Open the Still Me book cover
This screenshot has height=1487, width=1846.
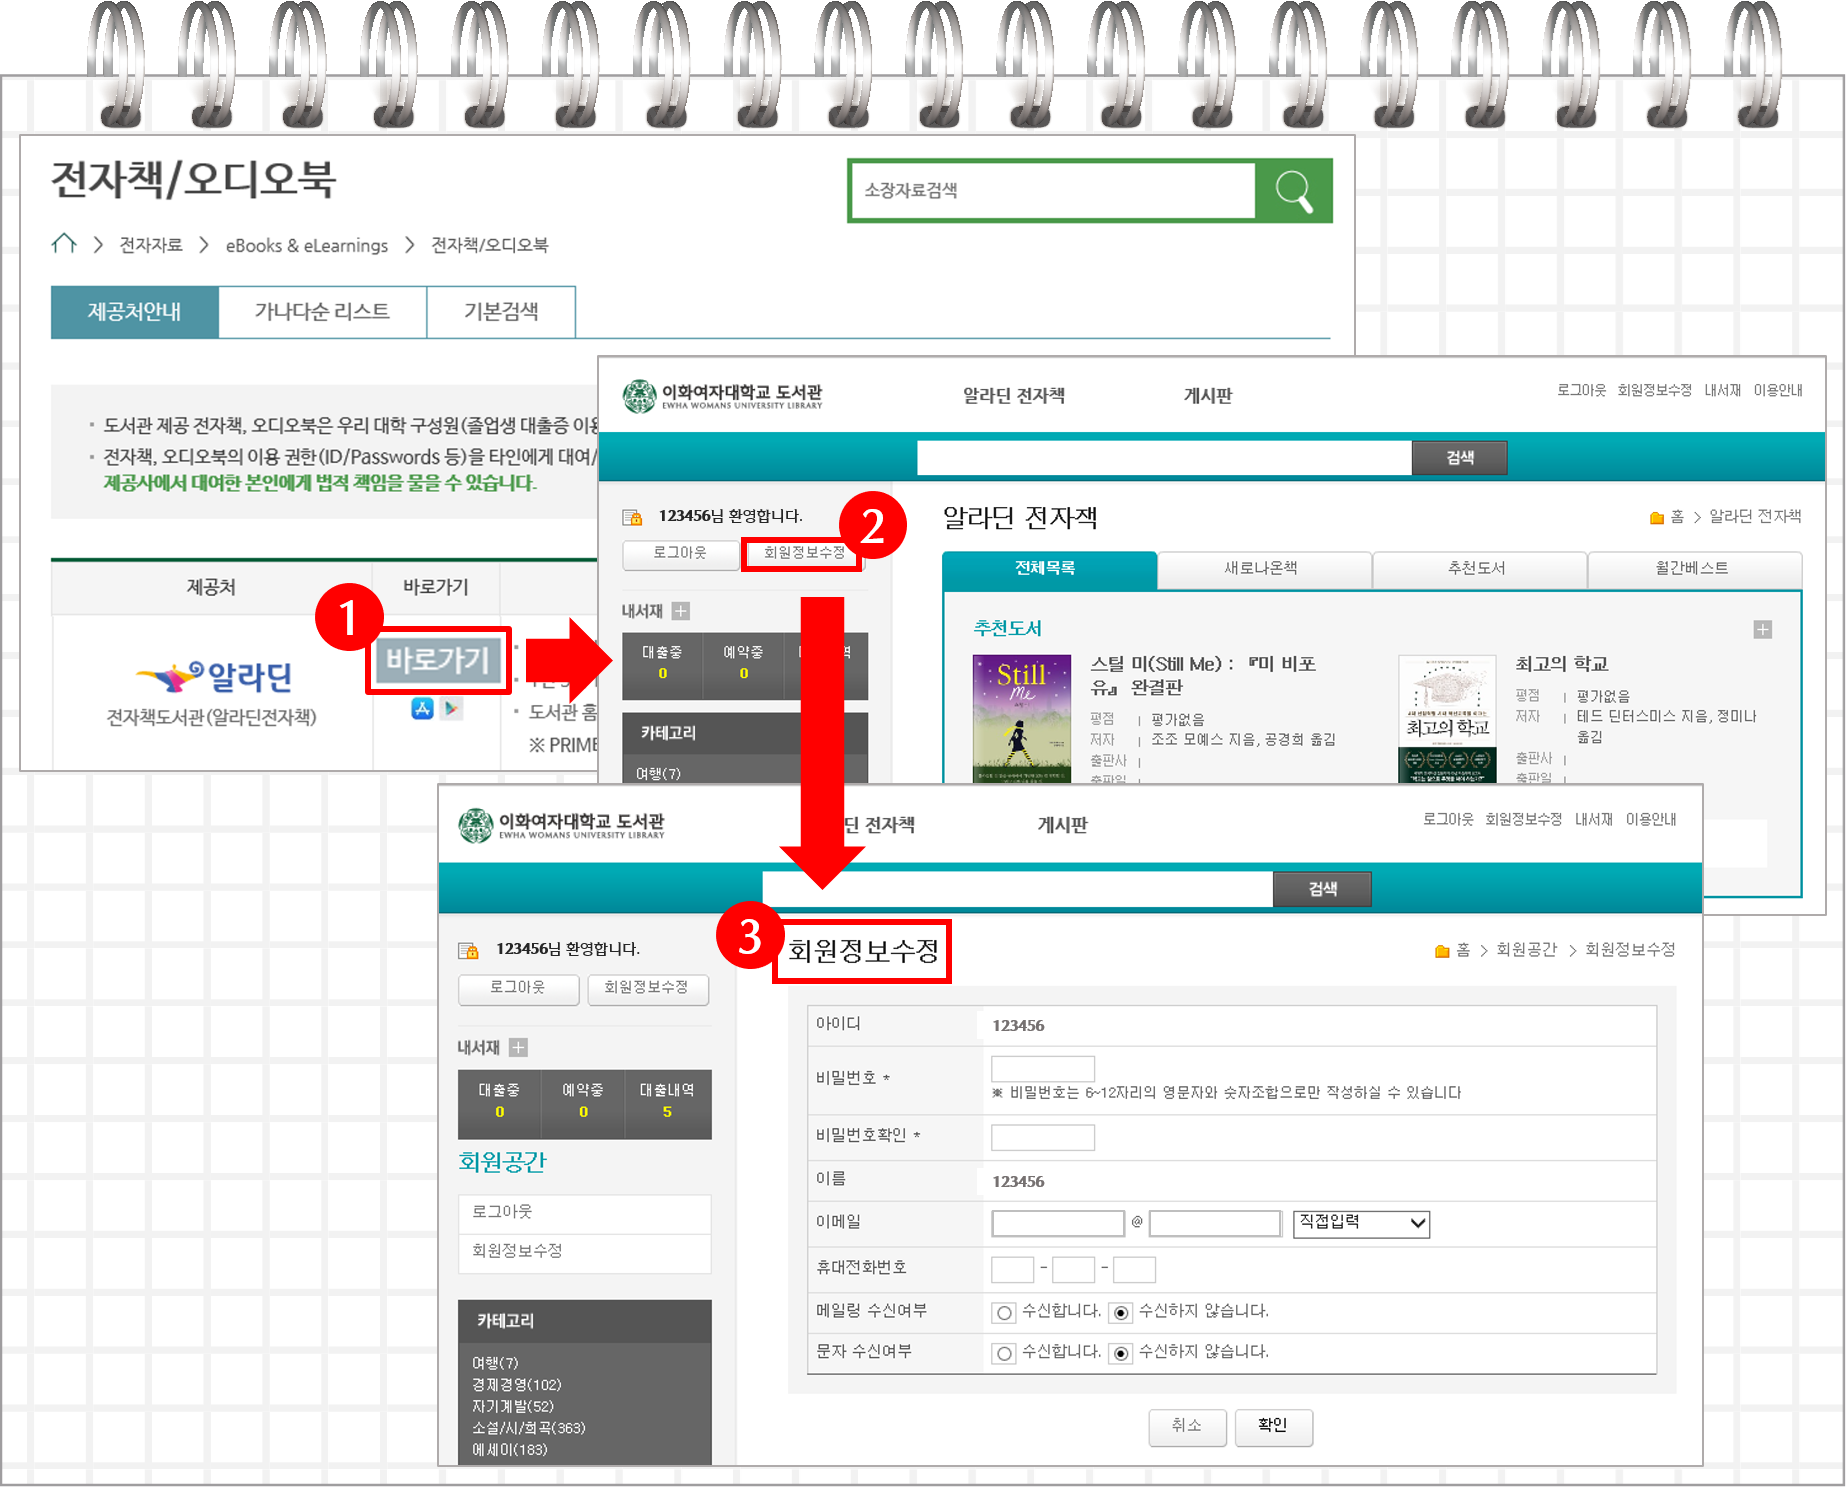click(x=1022, y=718)
